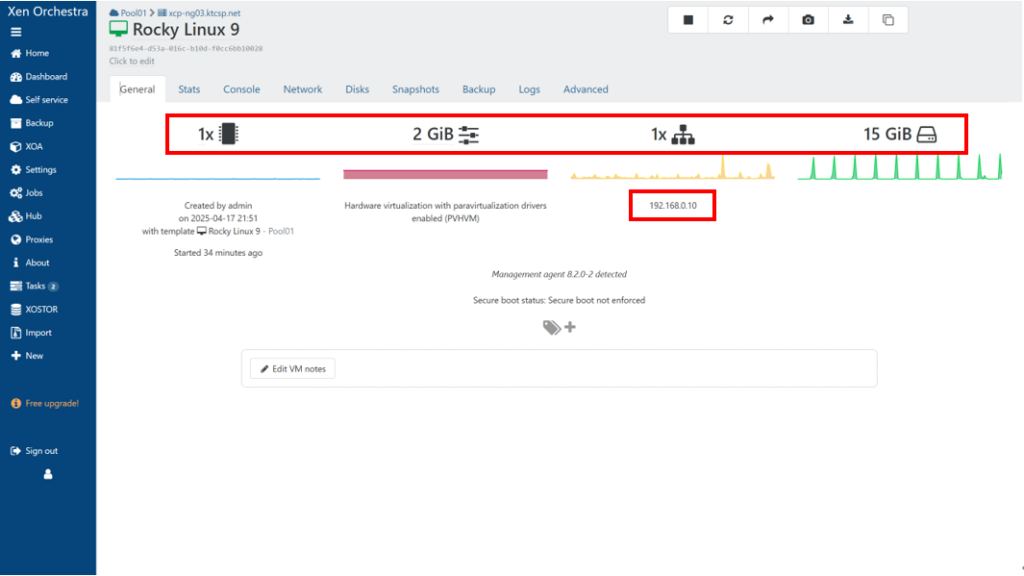Click the user profile icon in sidebar
The width and height of the screenshot is (1024, 576).
pyautogui.click(x=47, y=475)
